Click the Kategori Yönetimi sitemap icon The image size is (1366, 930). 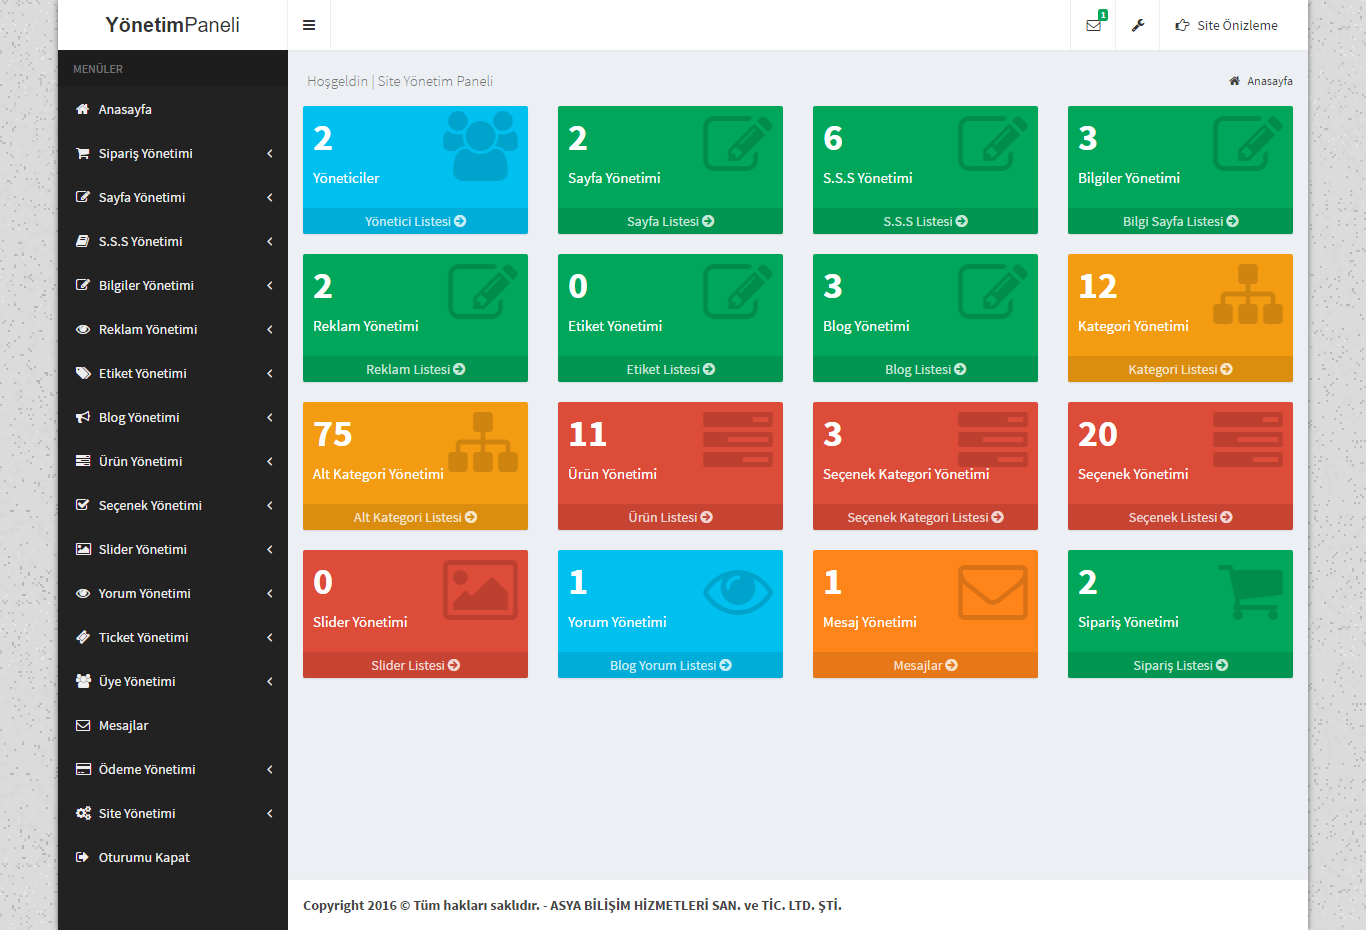tap(1247, 294)
